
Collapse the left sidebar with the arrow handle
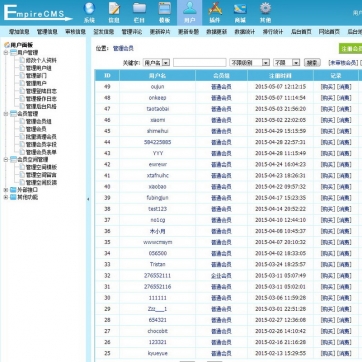tap(88, 199)
